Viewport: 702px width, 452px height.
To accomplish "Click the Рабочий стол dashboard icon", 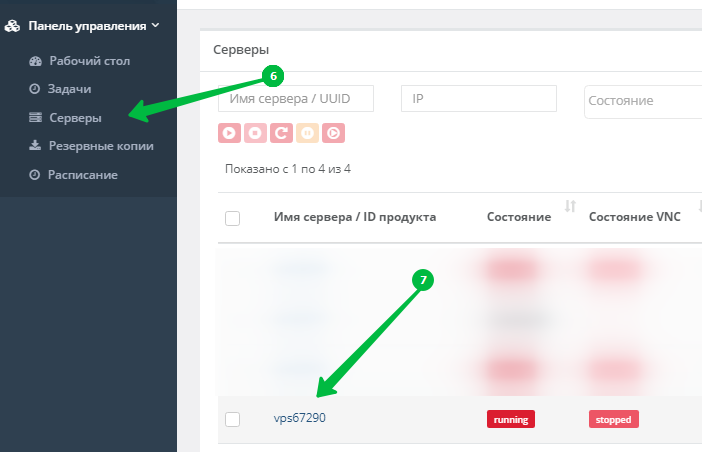I will pos(35,61).
